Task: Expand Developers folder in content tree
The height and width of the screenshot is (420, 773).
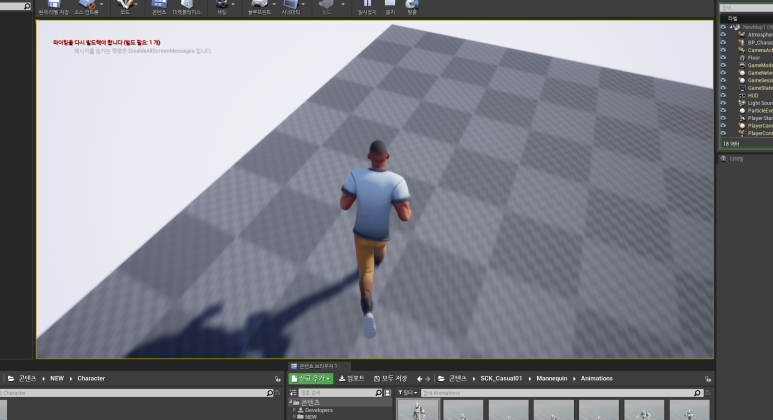Action: [294, 410]
